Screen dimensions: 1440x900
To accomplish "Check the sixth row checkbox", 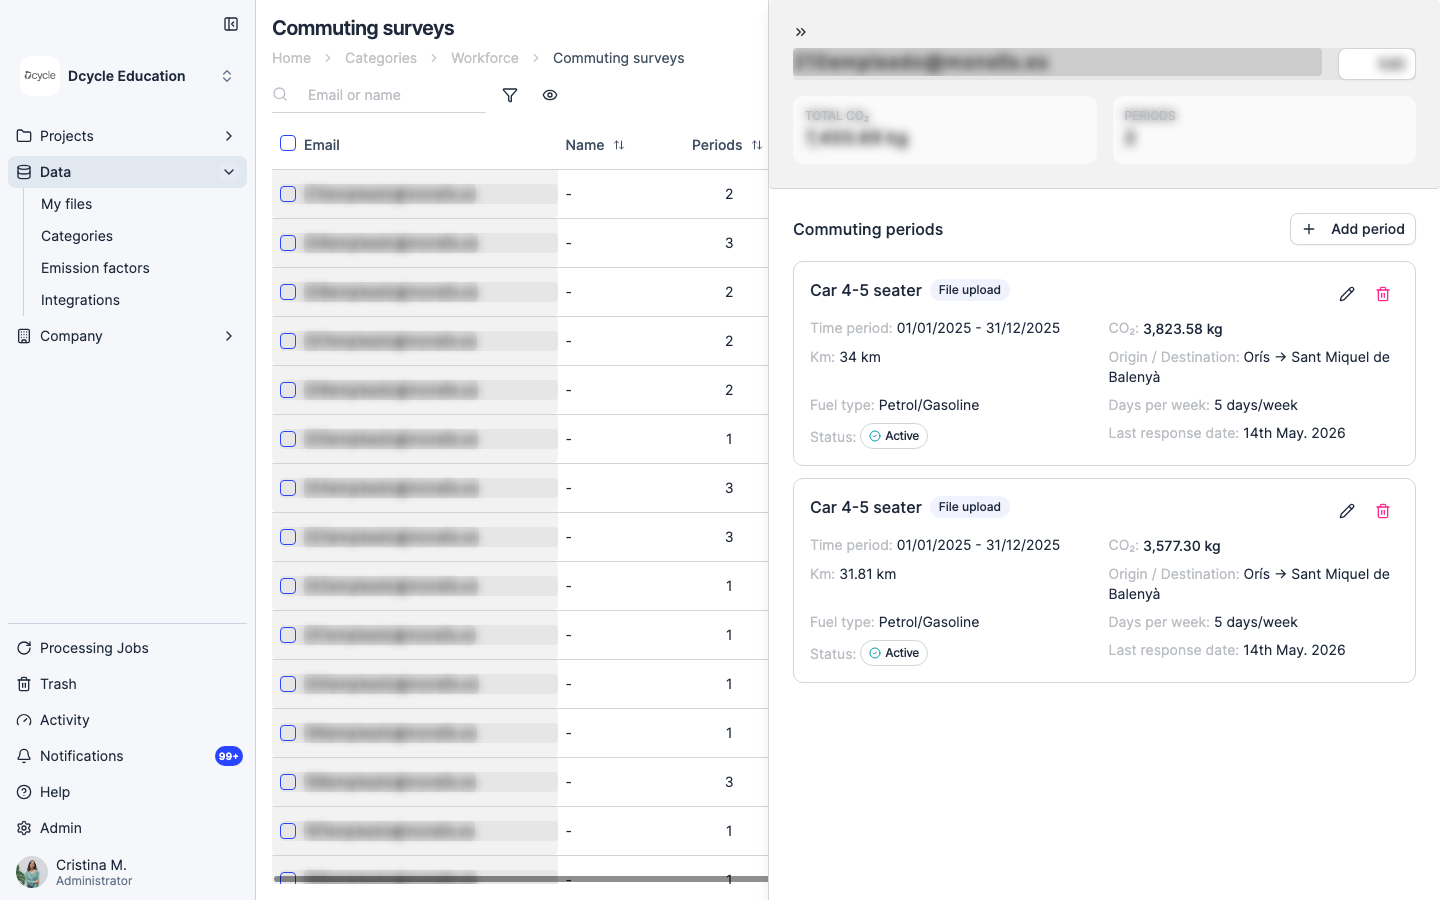I will pyautogui.click(x=288, y=439).
